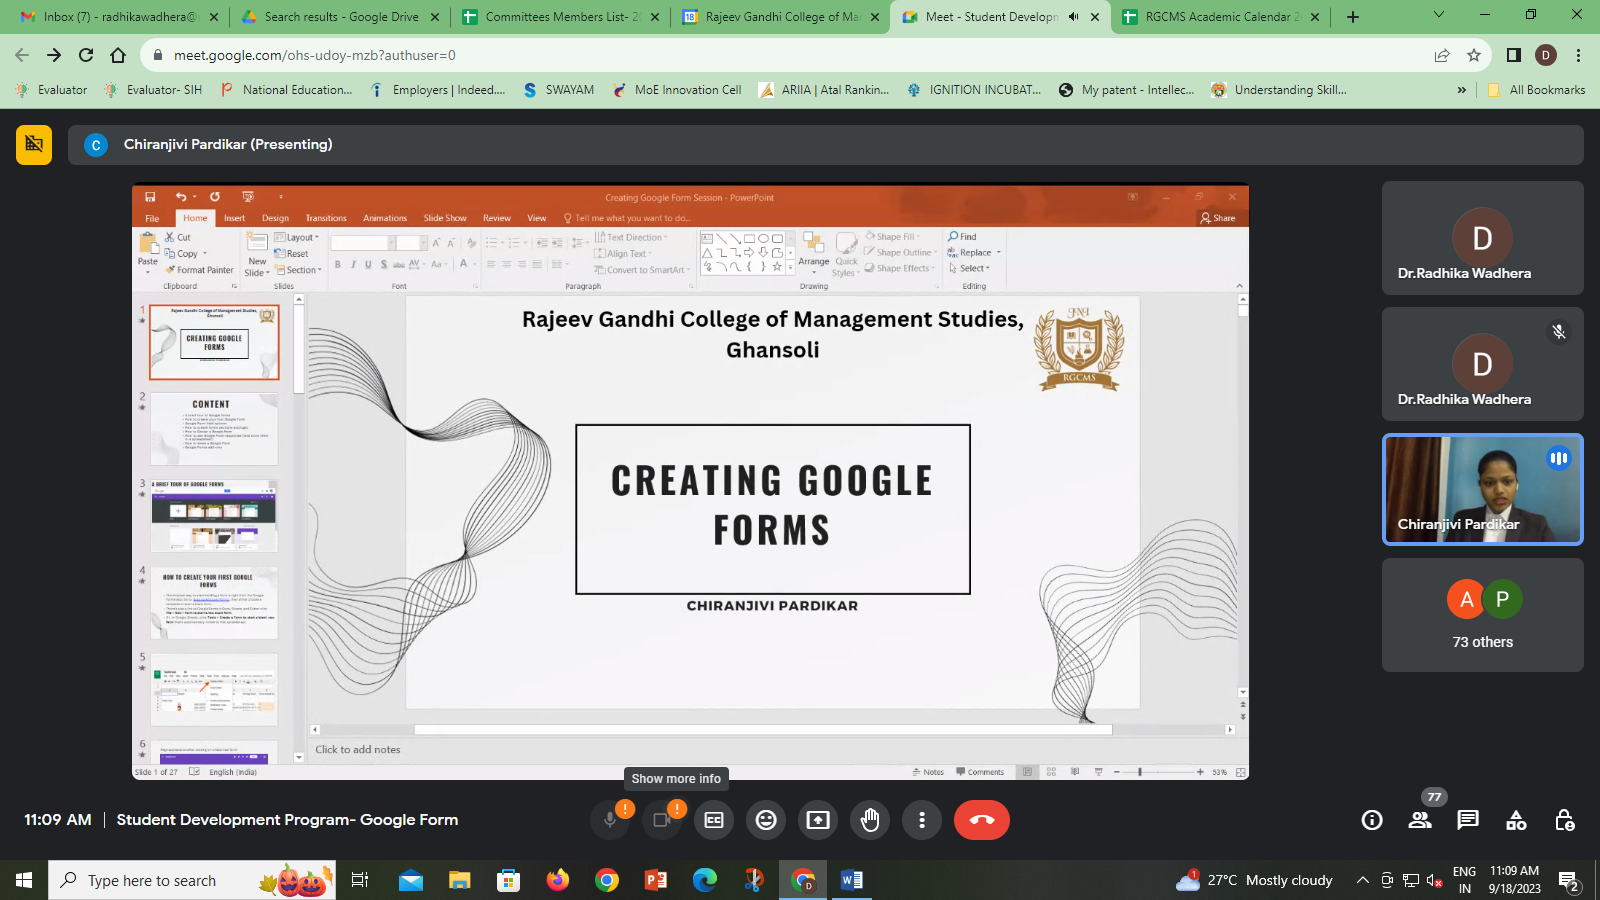Switch to Committees Members List tab
This screenshot has width=1600, height=900.
coord(562,17)
